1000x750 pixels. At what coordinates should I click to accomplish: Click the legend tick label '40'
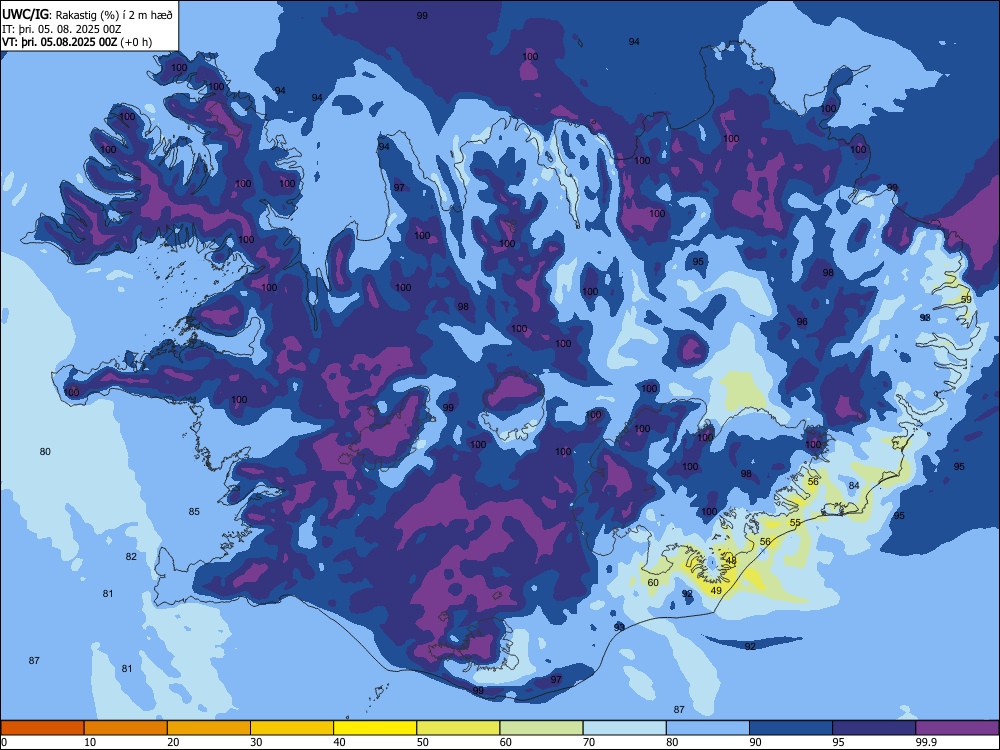(x=339, y=742)
